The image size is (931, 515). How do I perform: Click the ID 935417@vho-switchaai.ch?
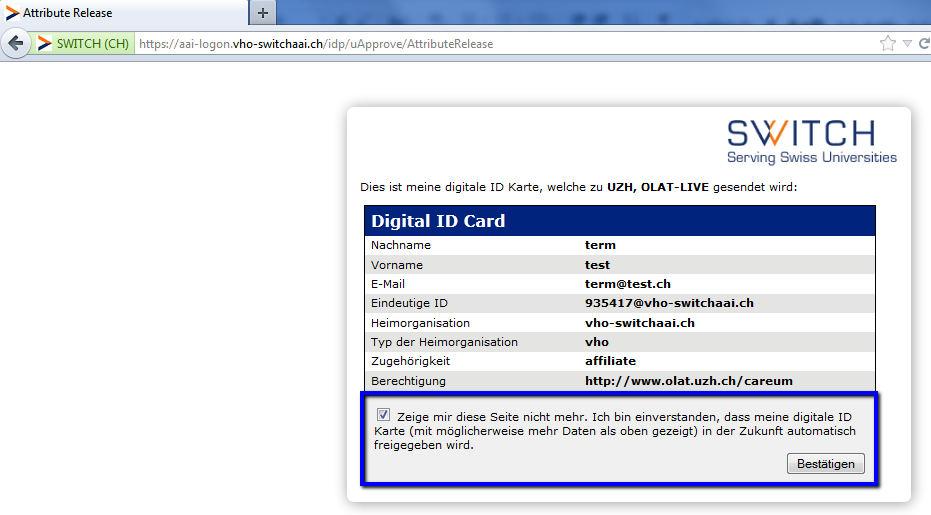669,303
